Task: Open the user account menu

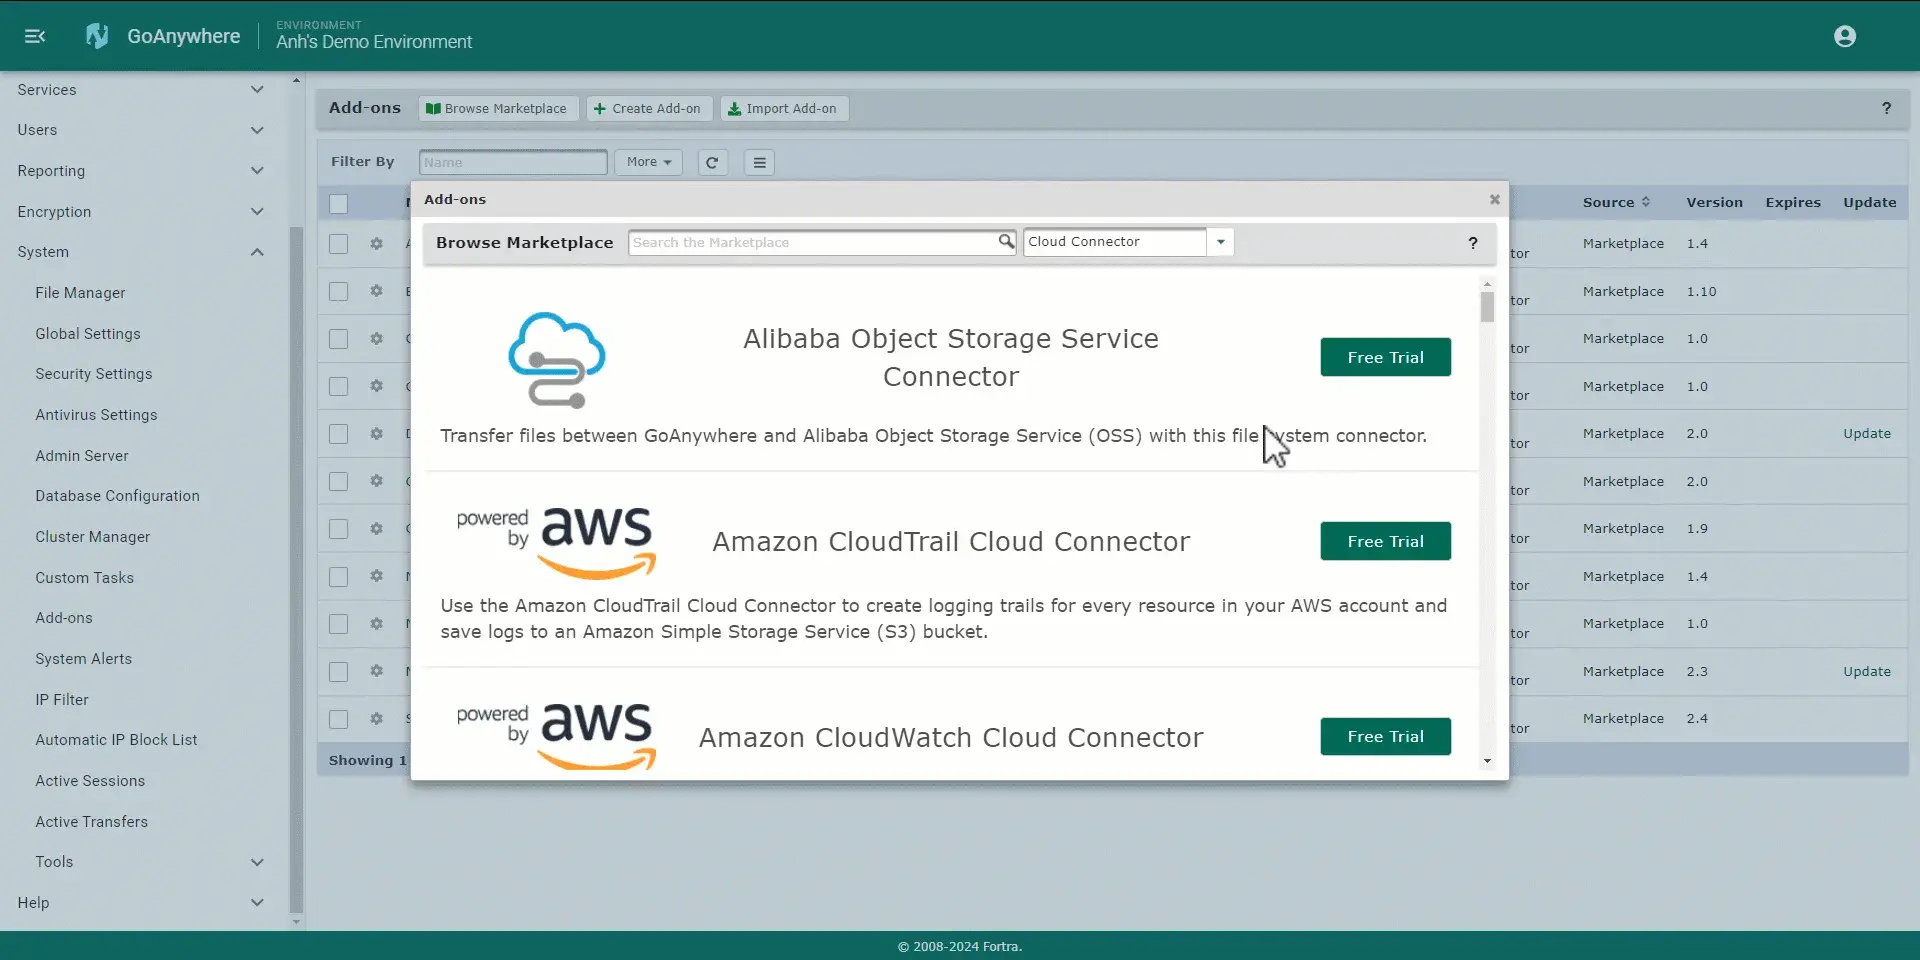Action: click(x=1843, y=36)
